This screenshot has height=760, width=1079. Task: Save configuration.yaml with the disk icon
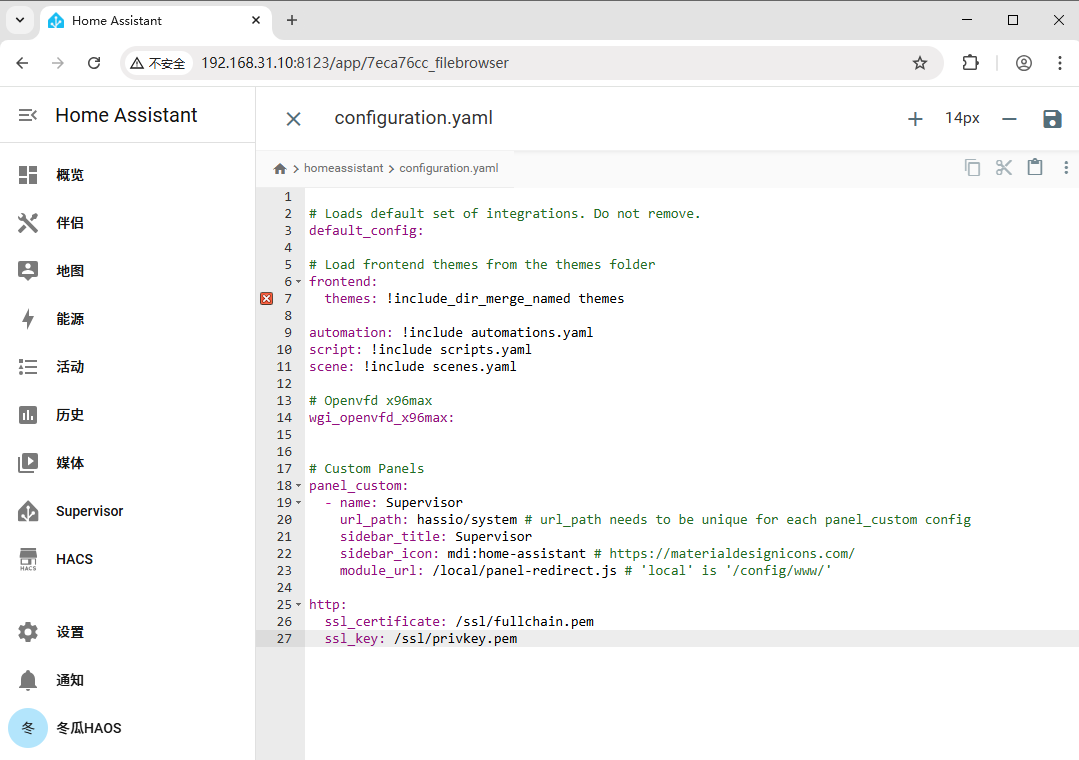click(1052, 119)
